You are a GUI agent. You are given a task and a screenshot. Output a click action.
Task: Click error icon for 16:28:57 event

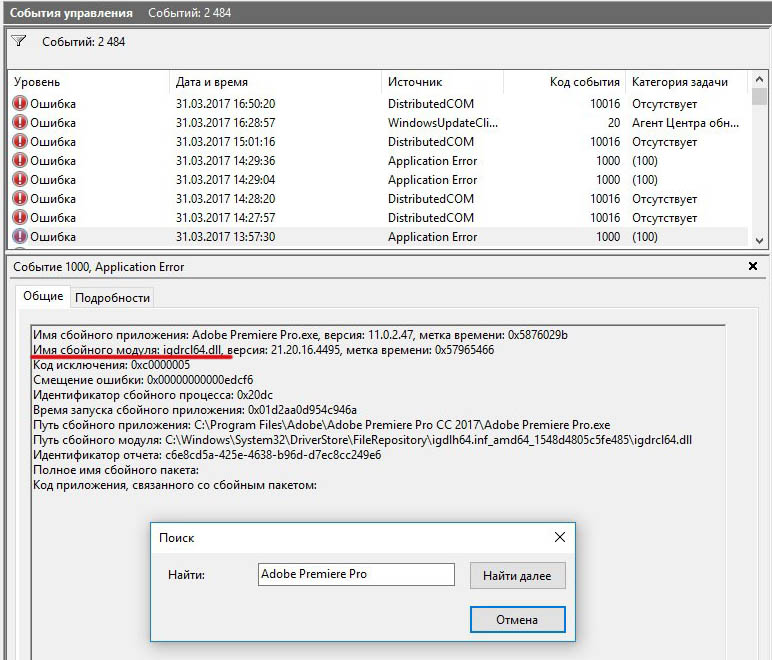coord(20,122)
